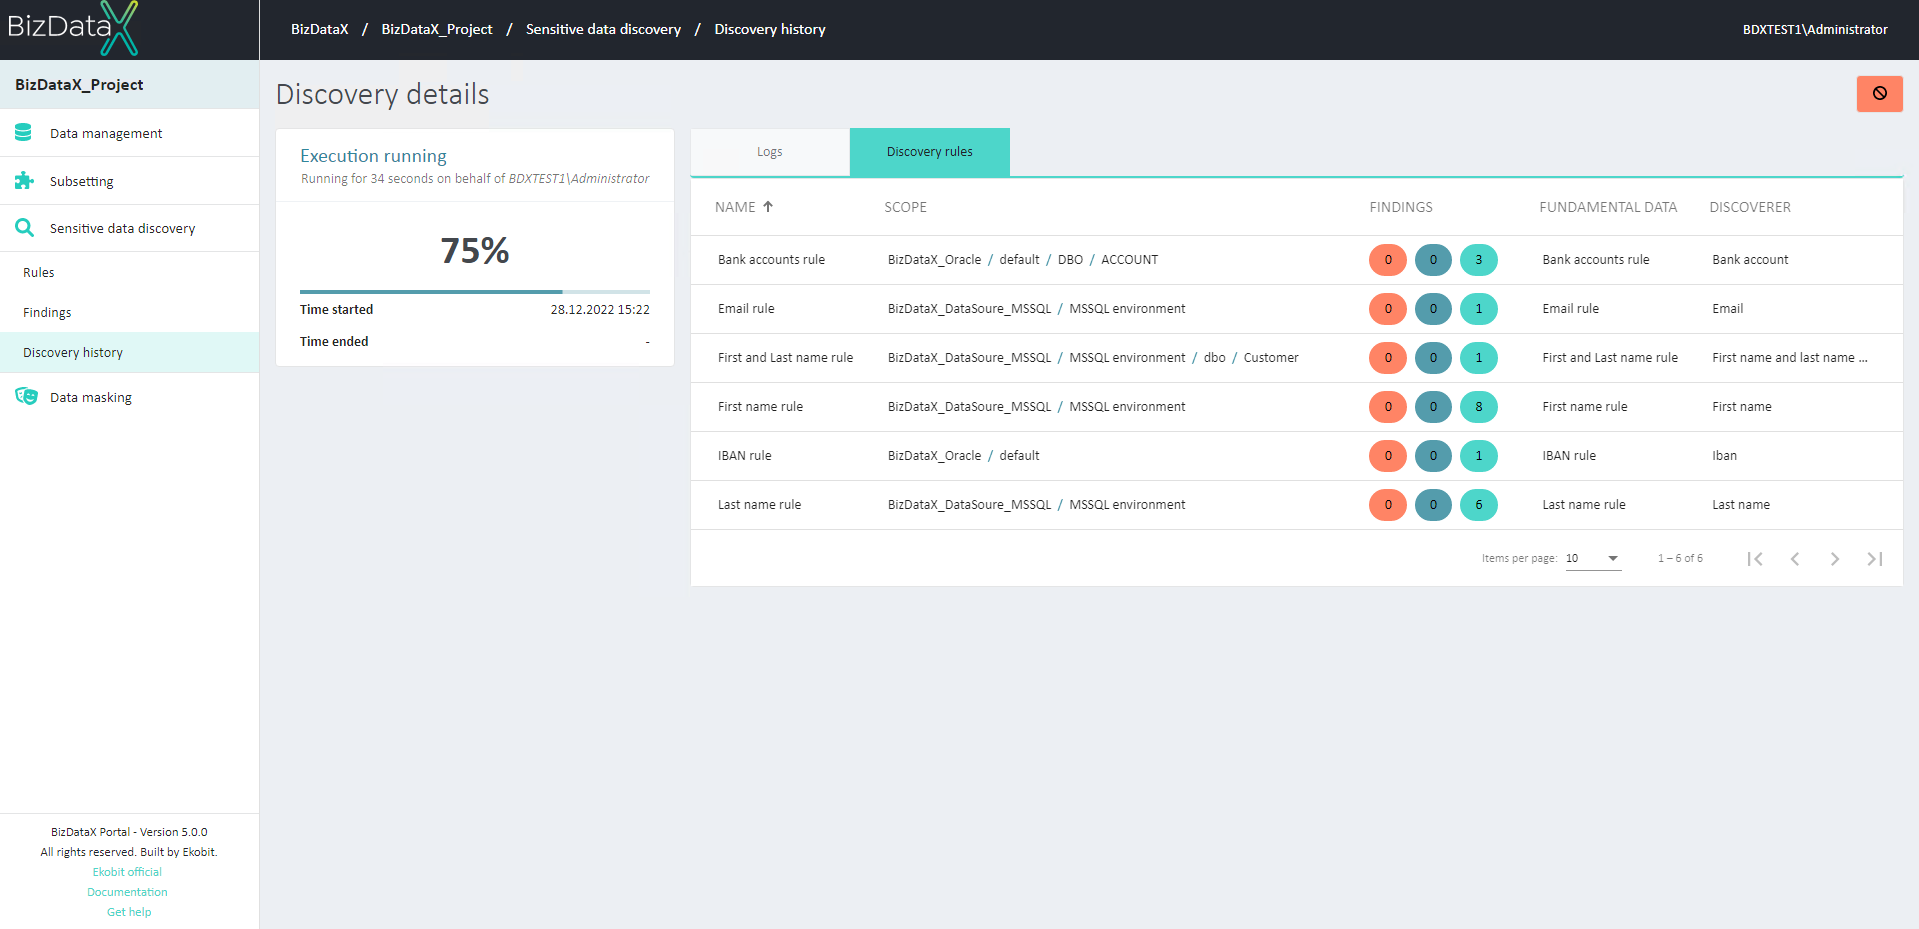Click teal badge 1 for First and Last name rule

(x=1478, y=357)
